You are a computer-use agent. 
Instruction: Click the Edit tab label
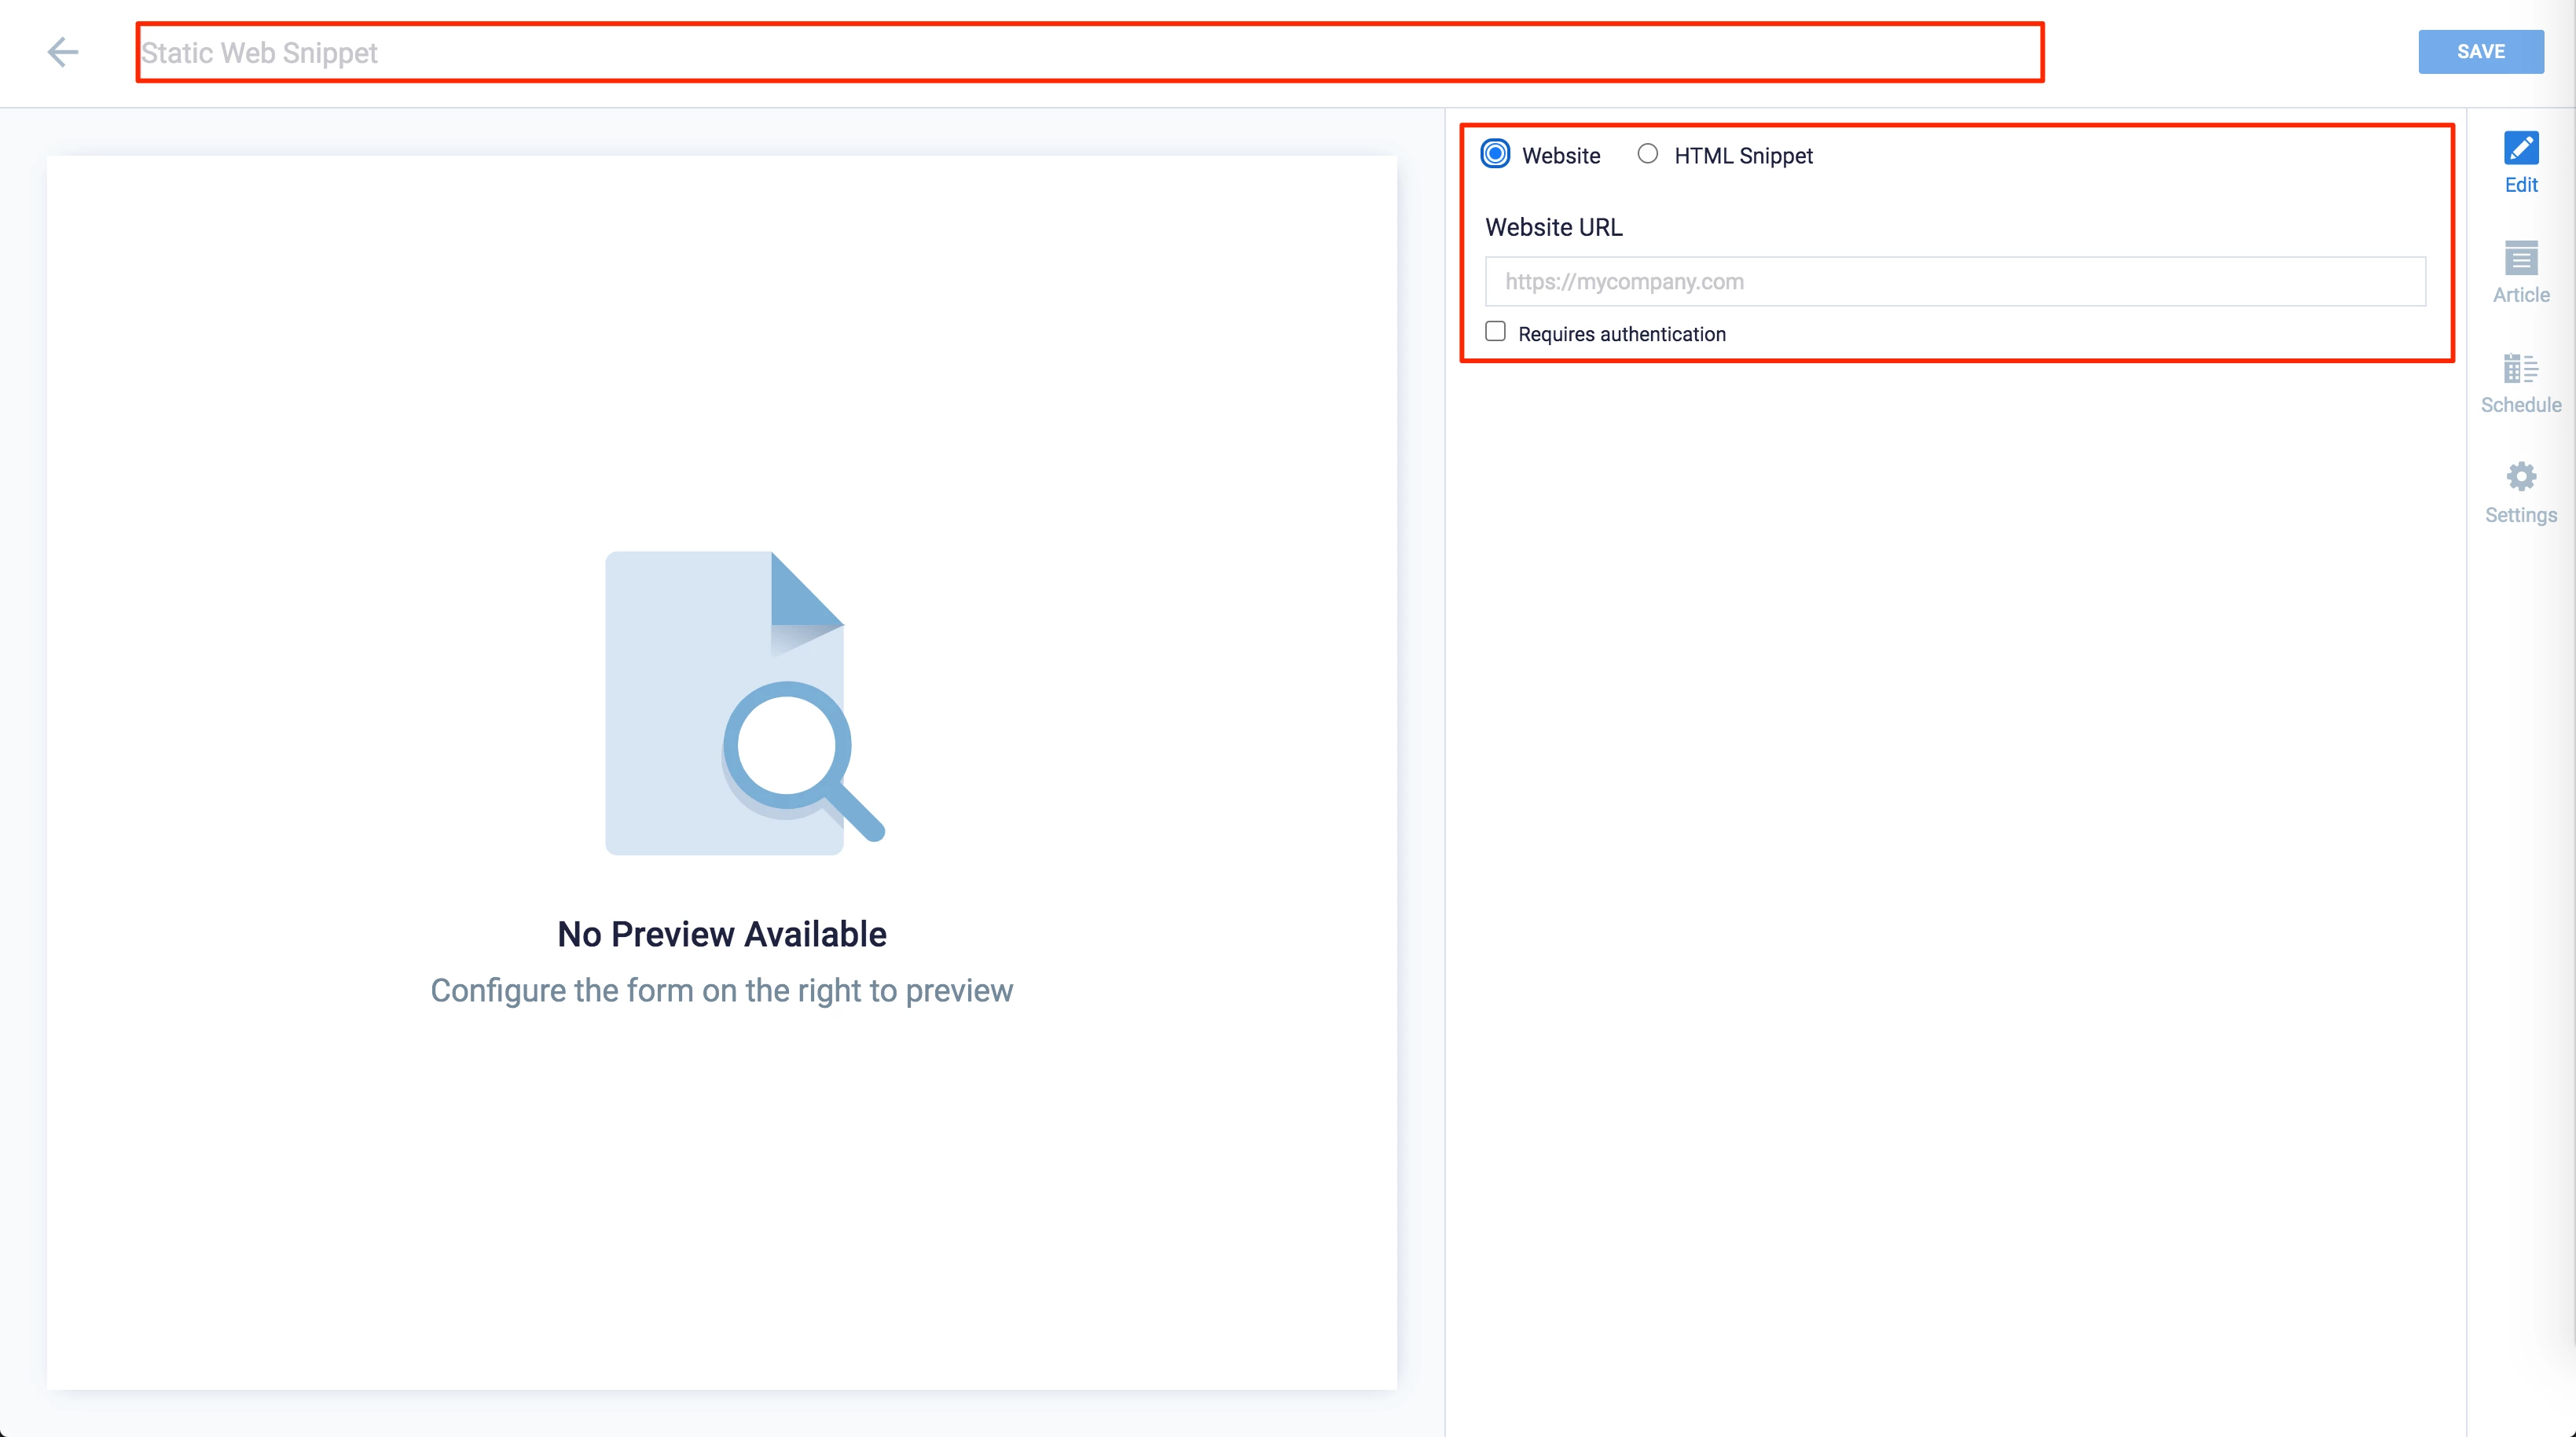tap(2520, 185)
